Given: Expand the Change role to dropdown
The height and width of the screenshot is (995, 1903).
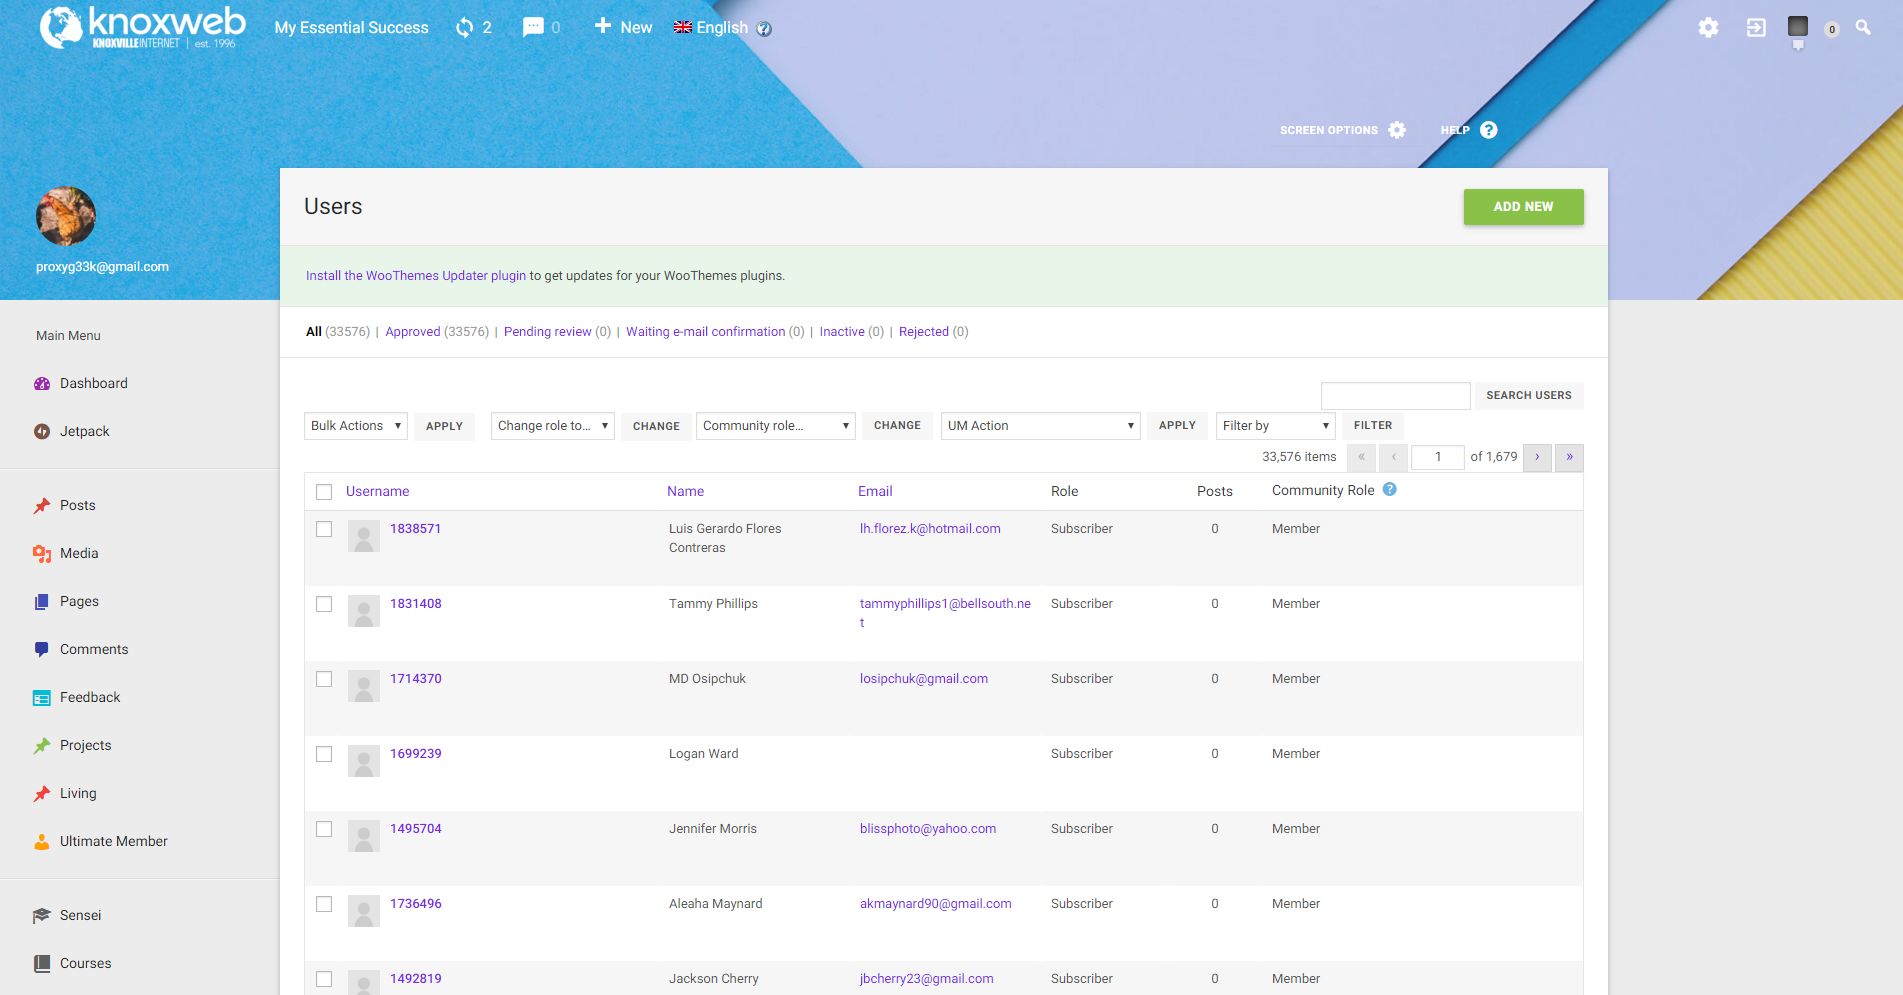Looking at the screenshot, I should [x=552, y=426].
